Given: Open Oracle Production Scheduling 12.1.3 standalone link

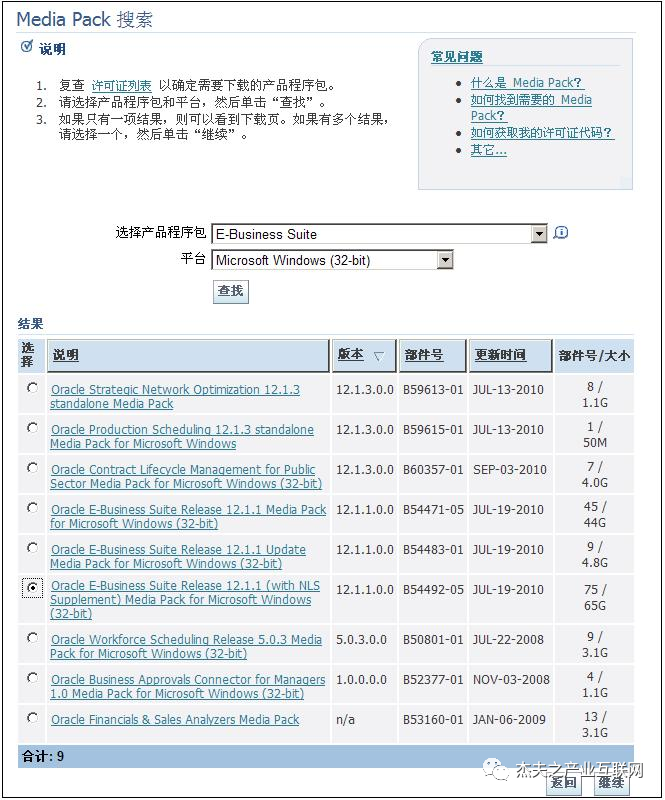Looking at the screenshot, I should point(182,436).
